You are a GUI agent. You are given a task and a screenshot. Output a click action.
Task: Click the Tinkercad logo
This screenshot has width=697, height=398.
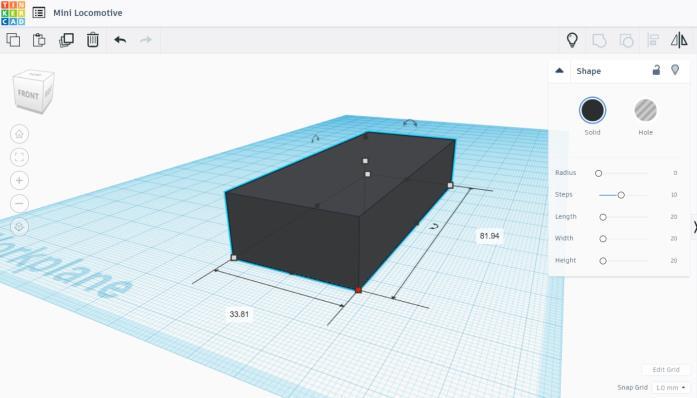point(13,13)
